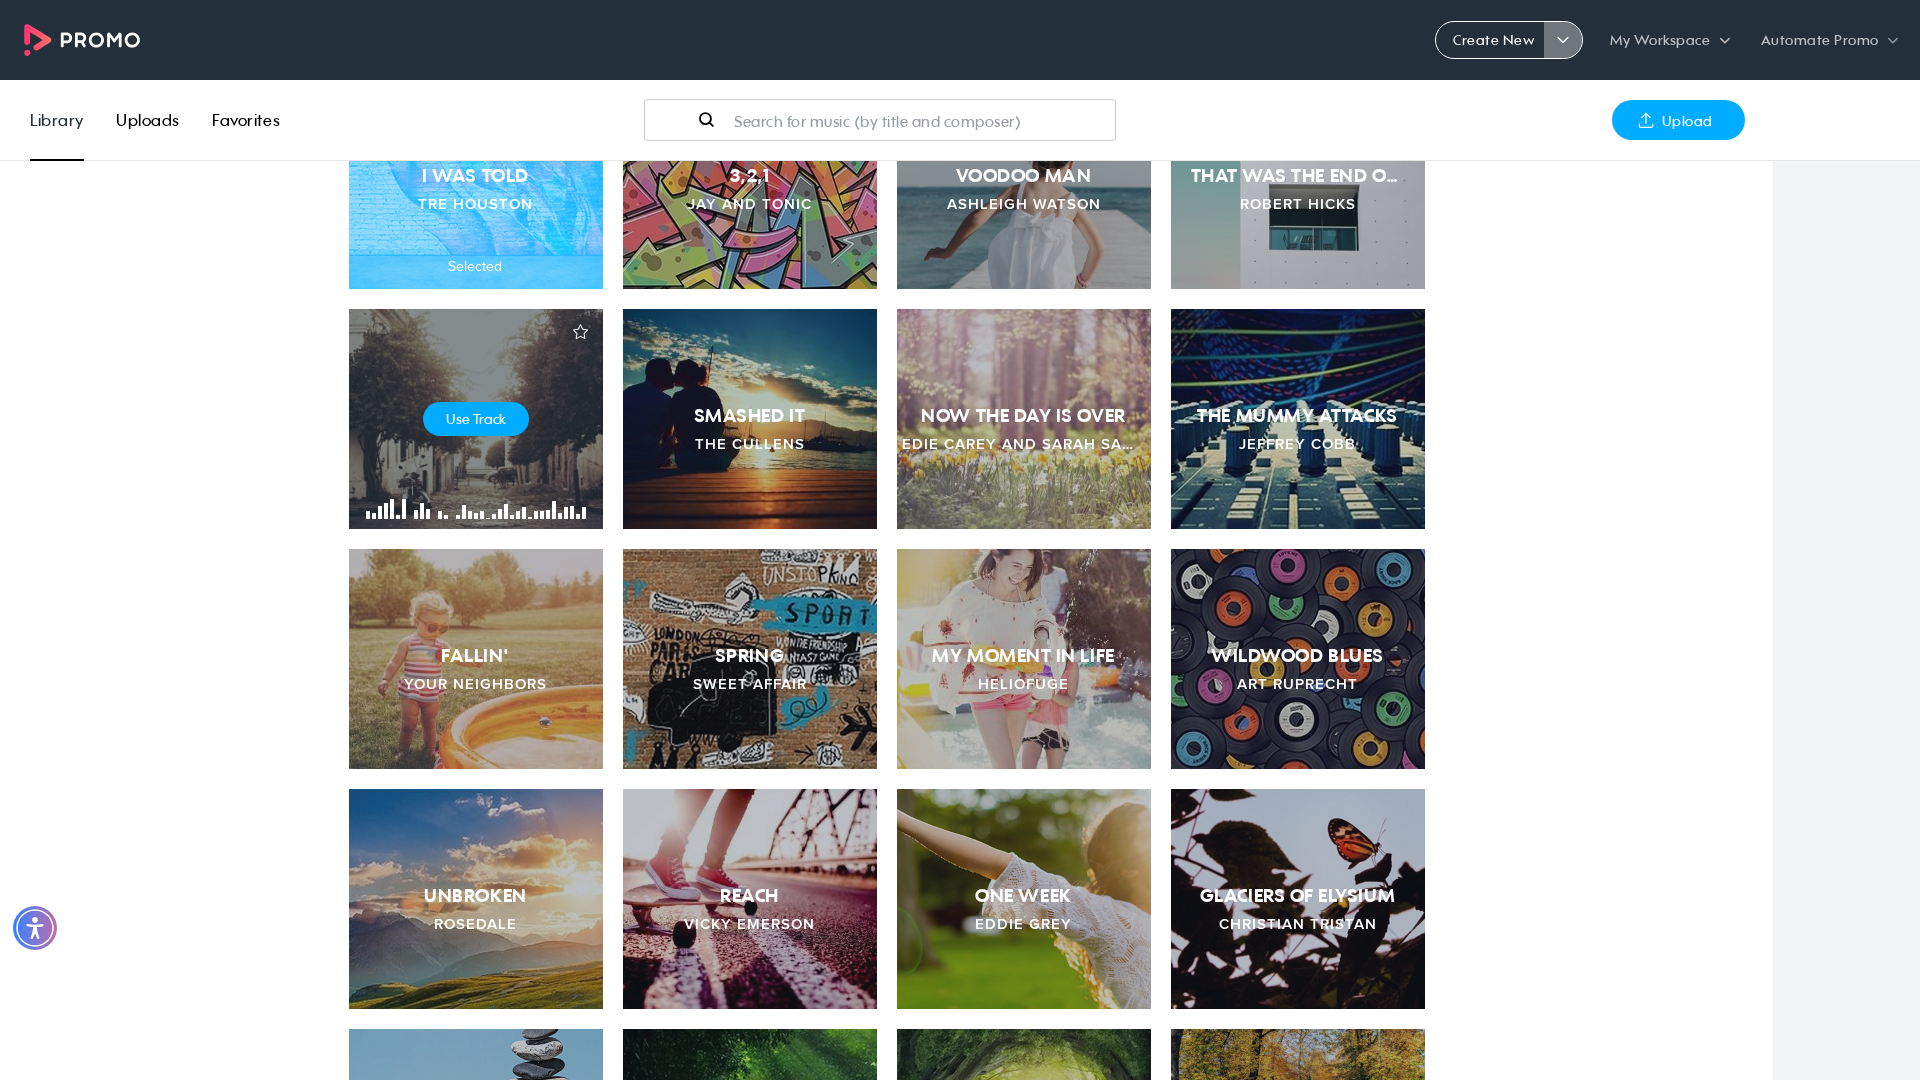Select The Mummy Attacks track
This screenshot has width=1920, height=1080.
pyautogui.click(x=1298, y=419)
